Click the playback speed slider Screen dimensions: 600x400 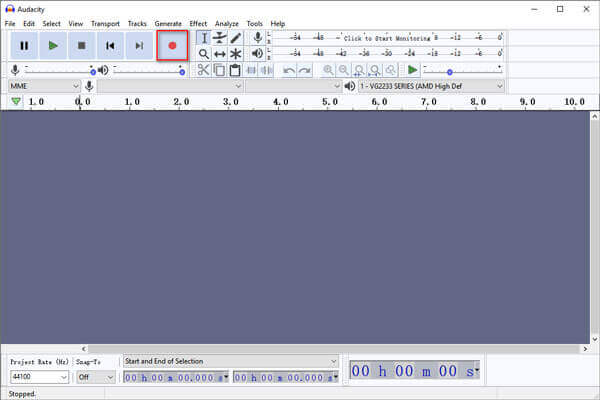tap(462, 71)
